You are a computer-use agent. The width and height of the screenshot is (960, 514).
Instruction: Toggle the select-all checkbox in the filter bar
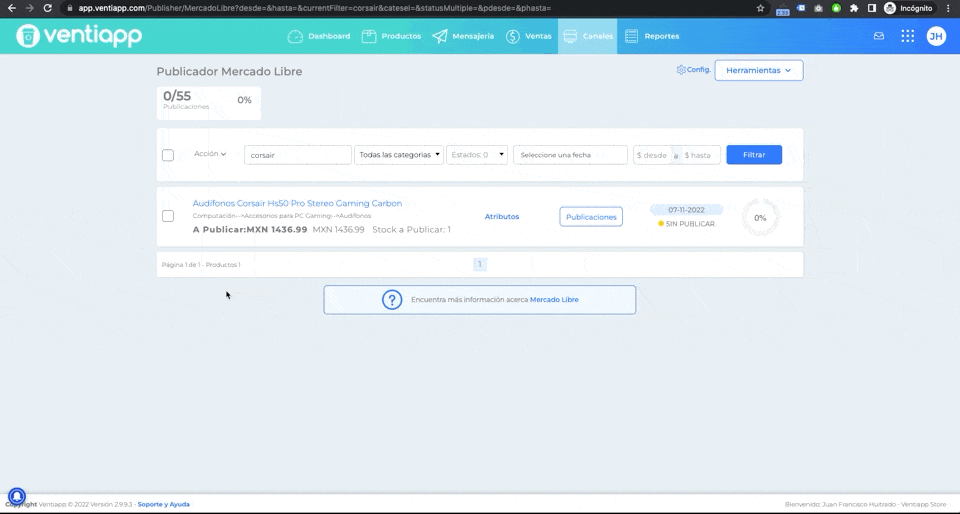point(168,155)
